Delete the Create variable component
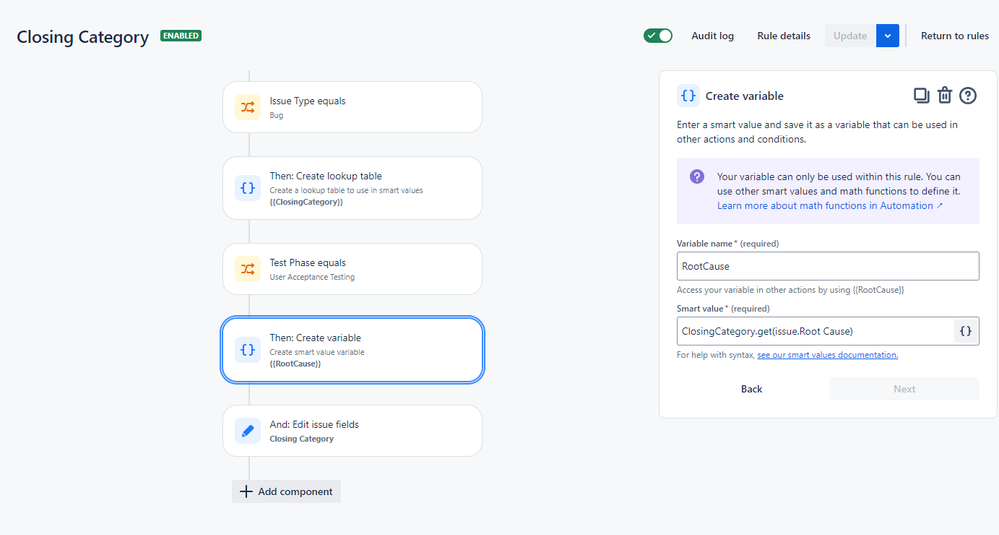Screen dimensions: 999x535 click(944, 96)
